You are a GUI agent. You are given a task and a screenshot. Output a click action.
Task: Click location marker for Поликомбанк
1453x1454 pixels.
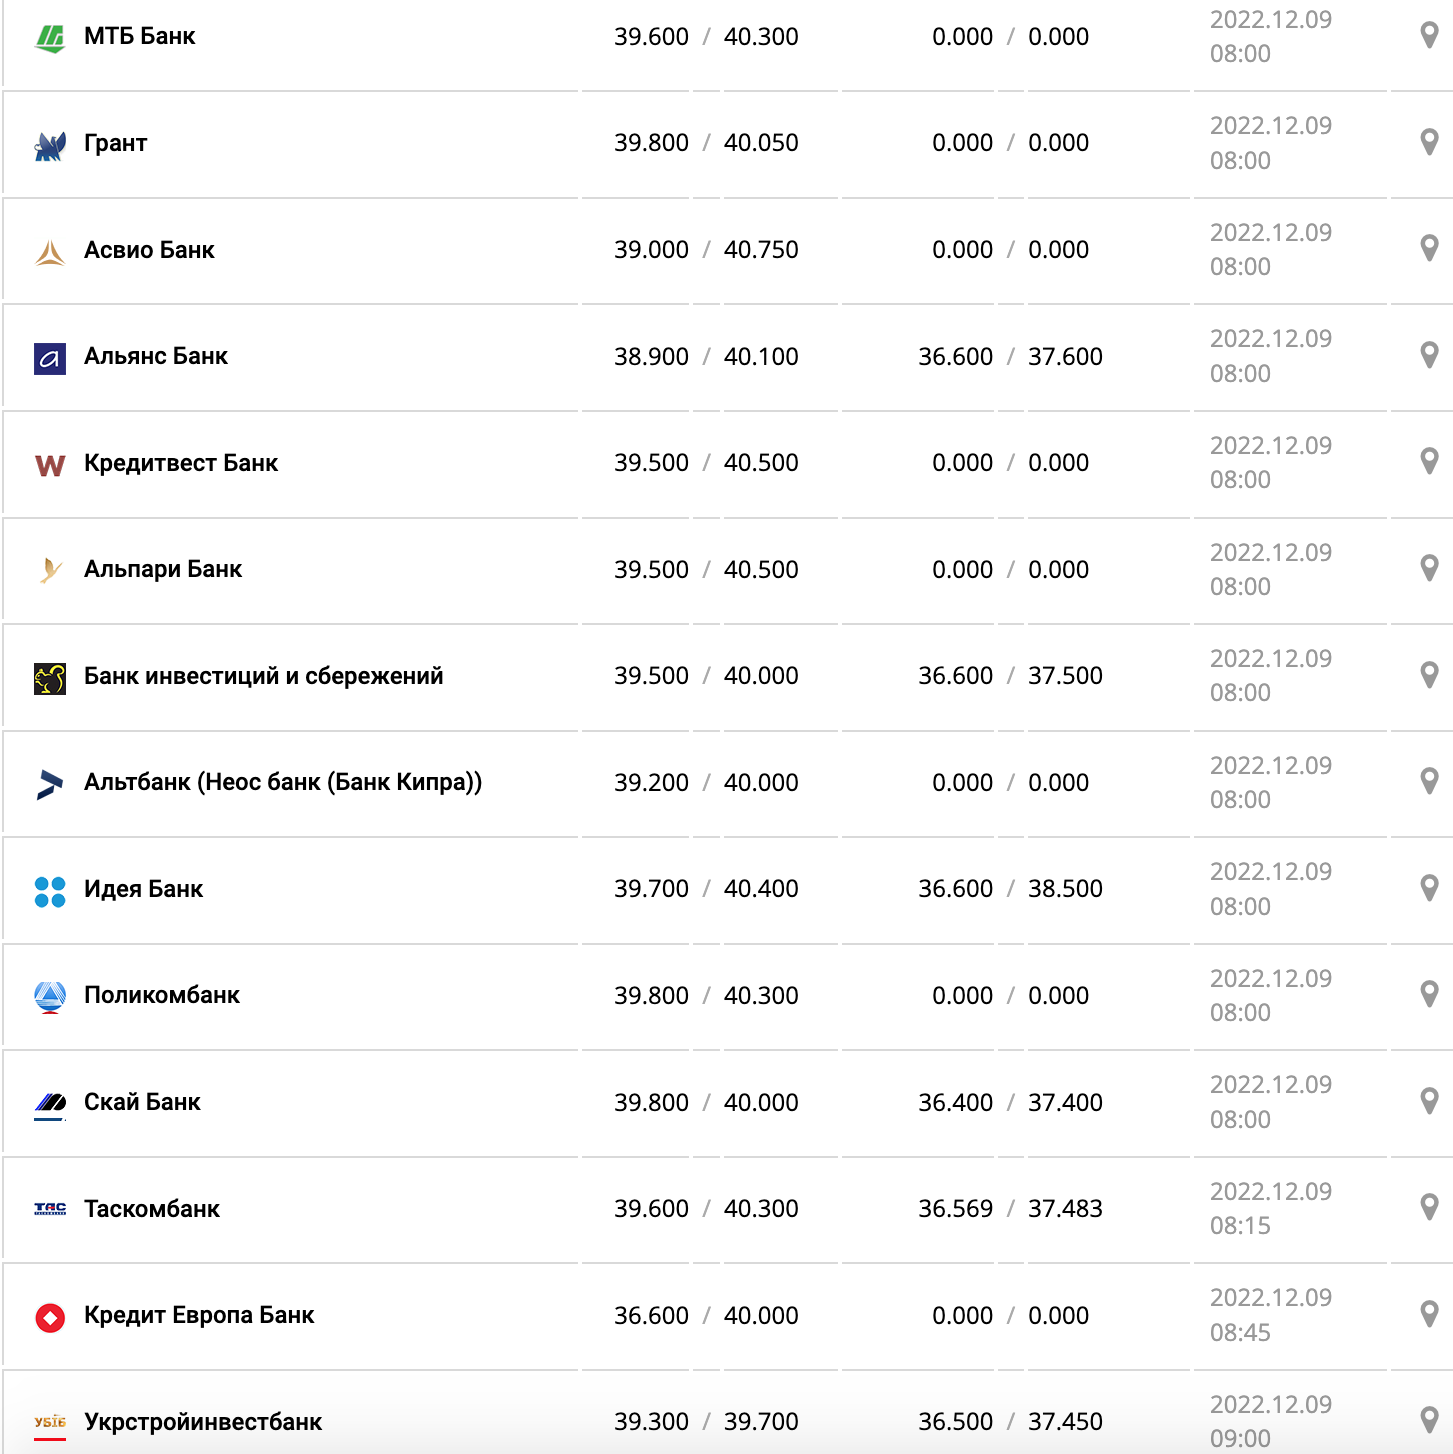tap(1429, 994)
